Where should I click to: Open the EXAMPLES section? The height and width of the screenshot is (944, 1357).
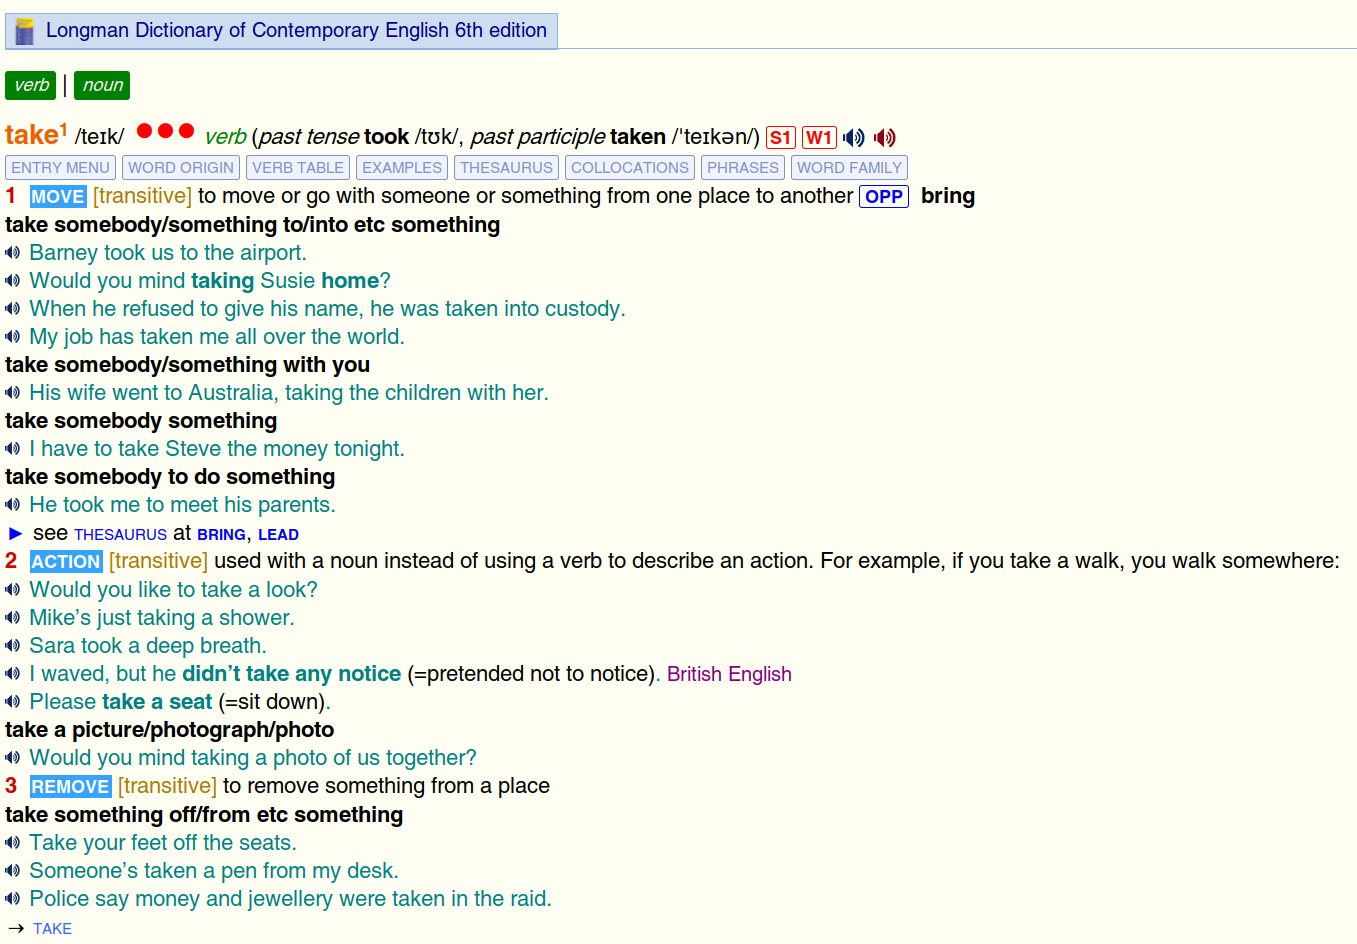pos(402,168)
